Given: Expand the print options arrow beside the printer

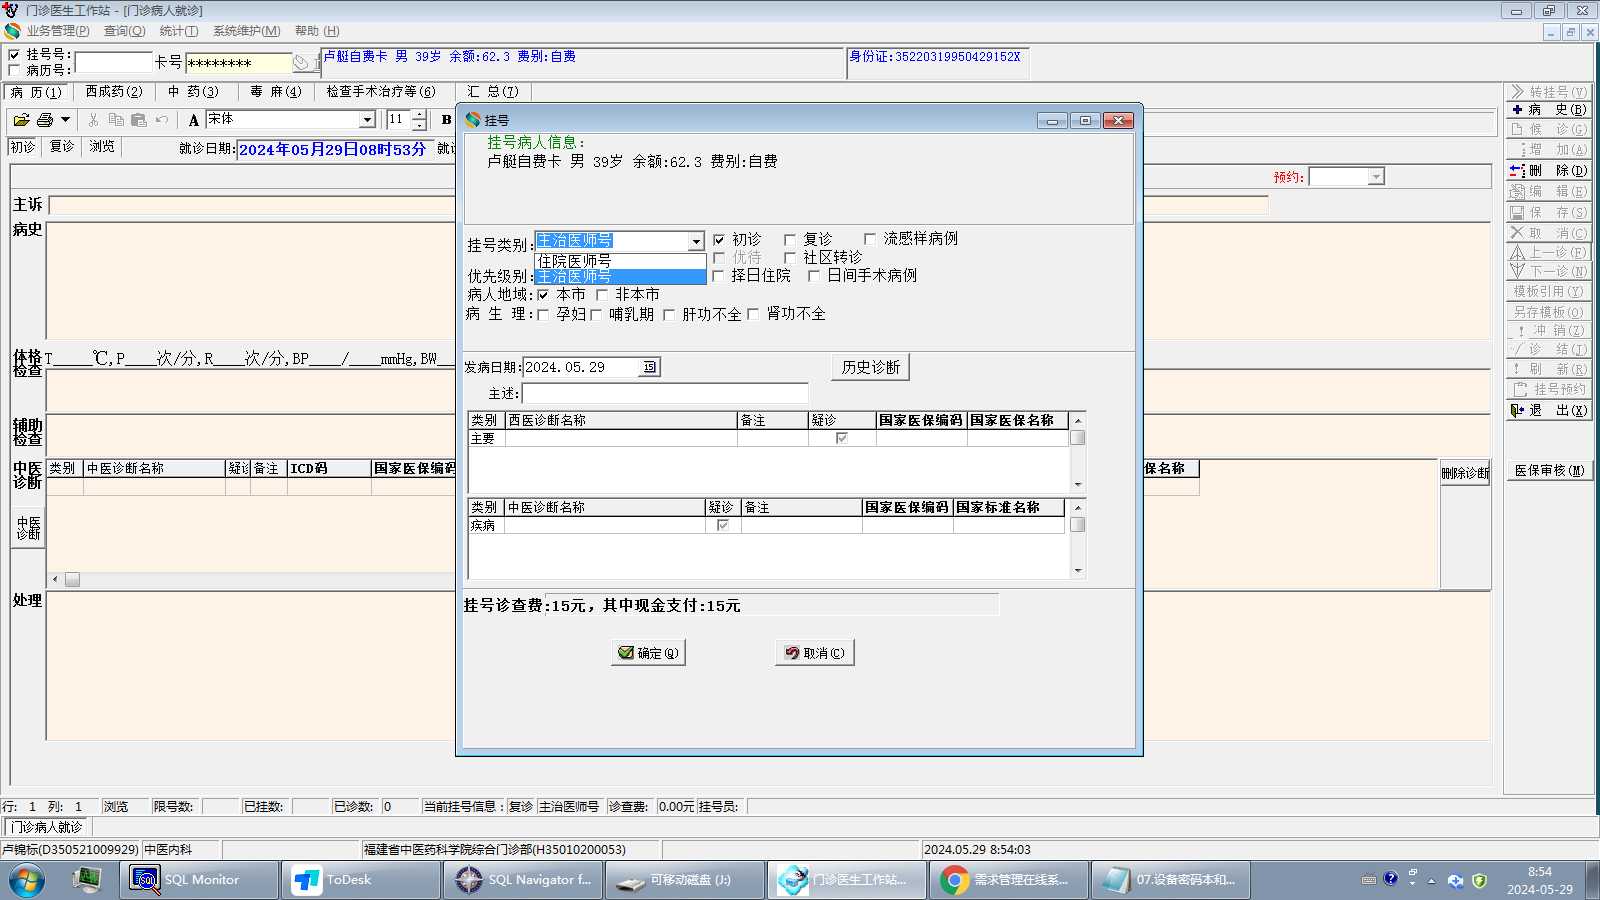Looking at the screenshot, I should pos(65,120).
